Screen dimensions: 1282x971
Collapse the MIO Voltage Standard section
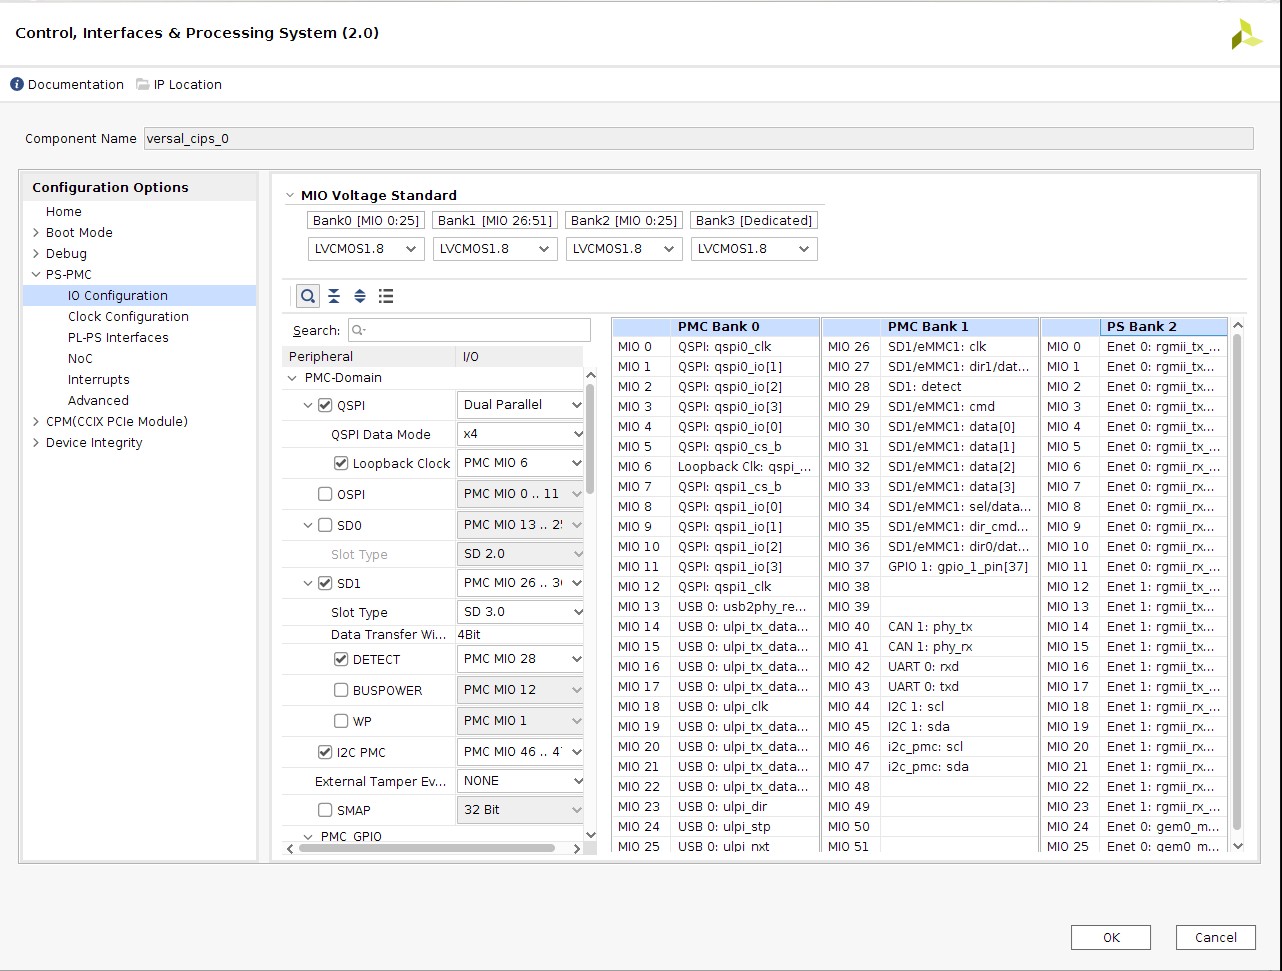tap(290, 196)
